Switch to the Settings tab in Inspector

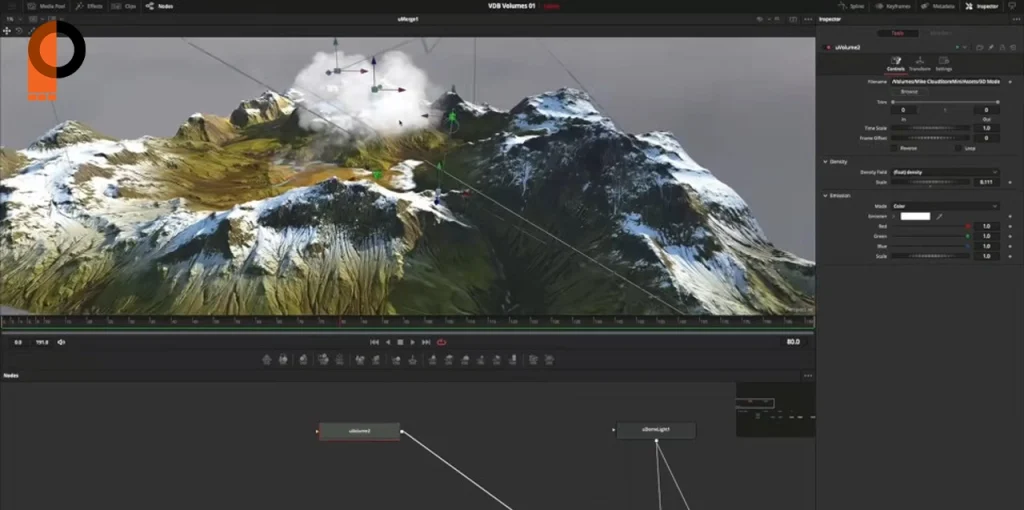pos(944,65)
